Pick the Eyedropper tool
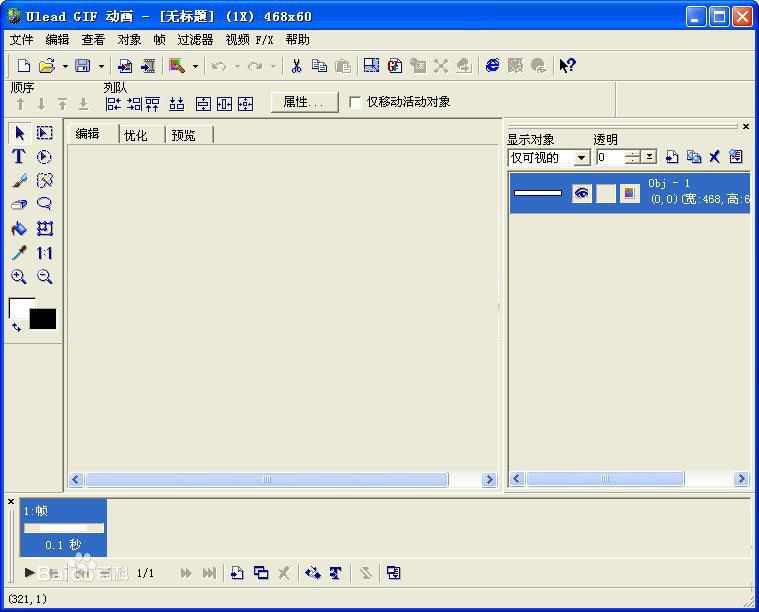 click(x=19, y=252)
